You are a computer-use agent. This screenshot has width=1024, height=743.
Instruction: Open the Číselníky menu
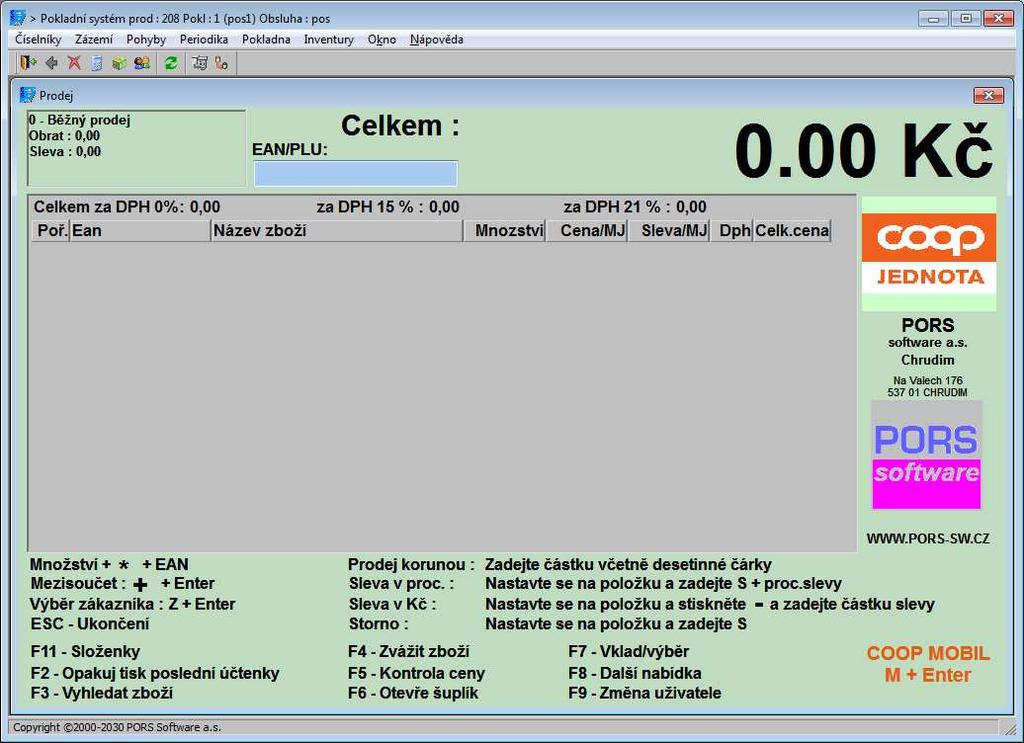coord(38,39)
